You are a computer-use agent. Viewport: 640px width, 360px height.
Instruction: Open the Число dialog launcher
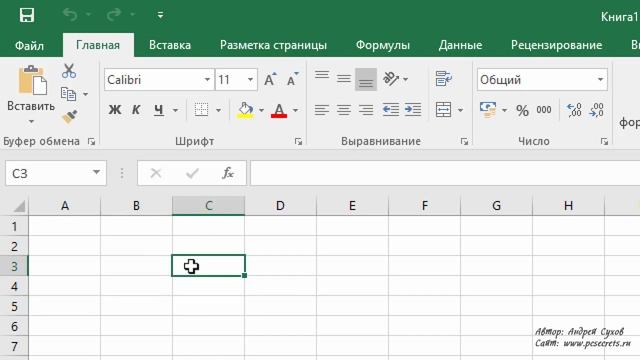point(604,142)
